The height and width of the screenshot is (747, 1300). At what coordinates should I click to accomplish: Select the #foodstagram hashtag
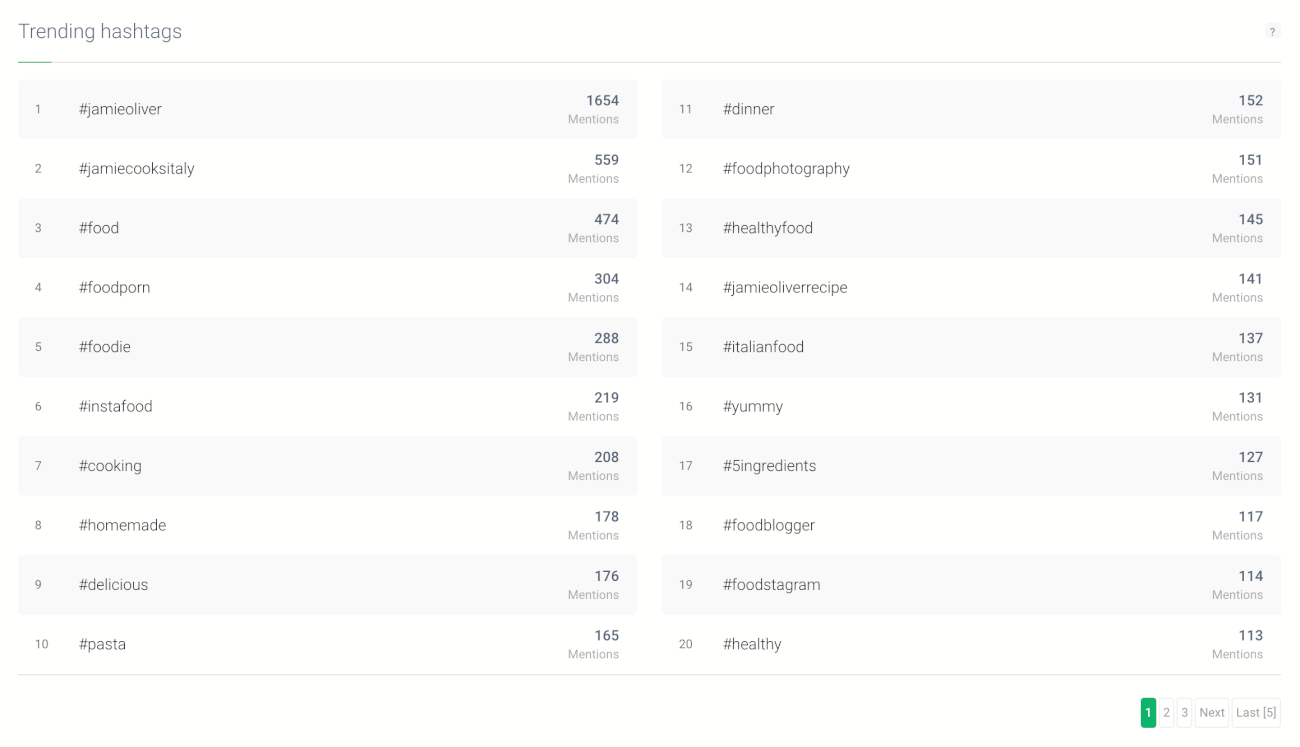(x=771, y=585)
